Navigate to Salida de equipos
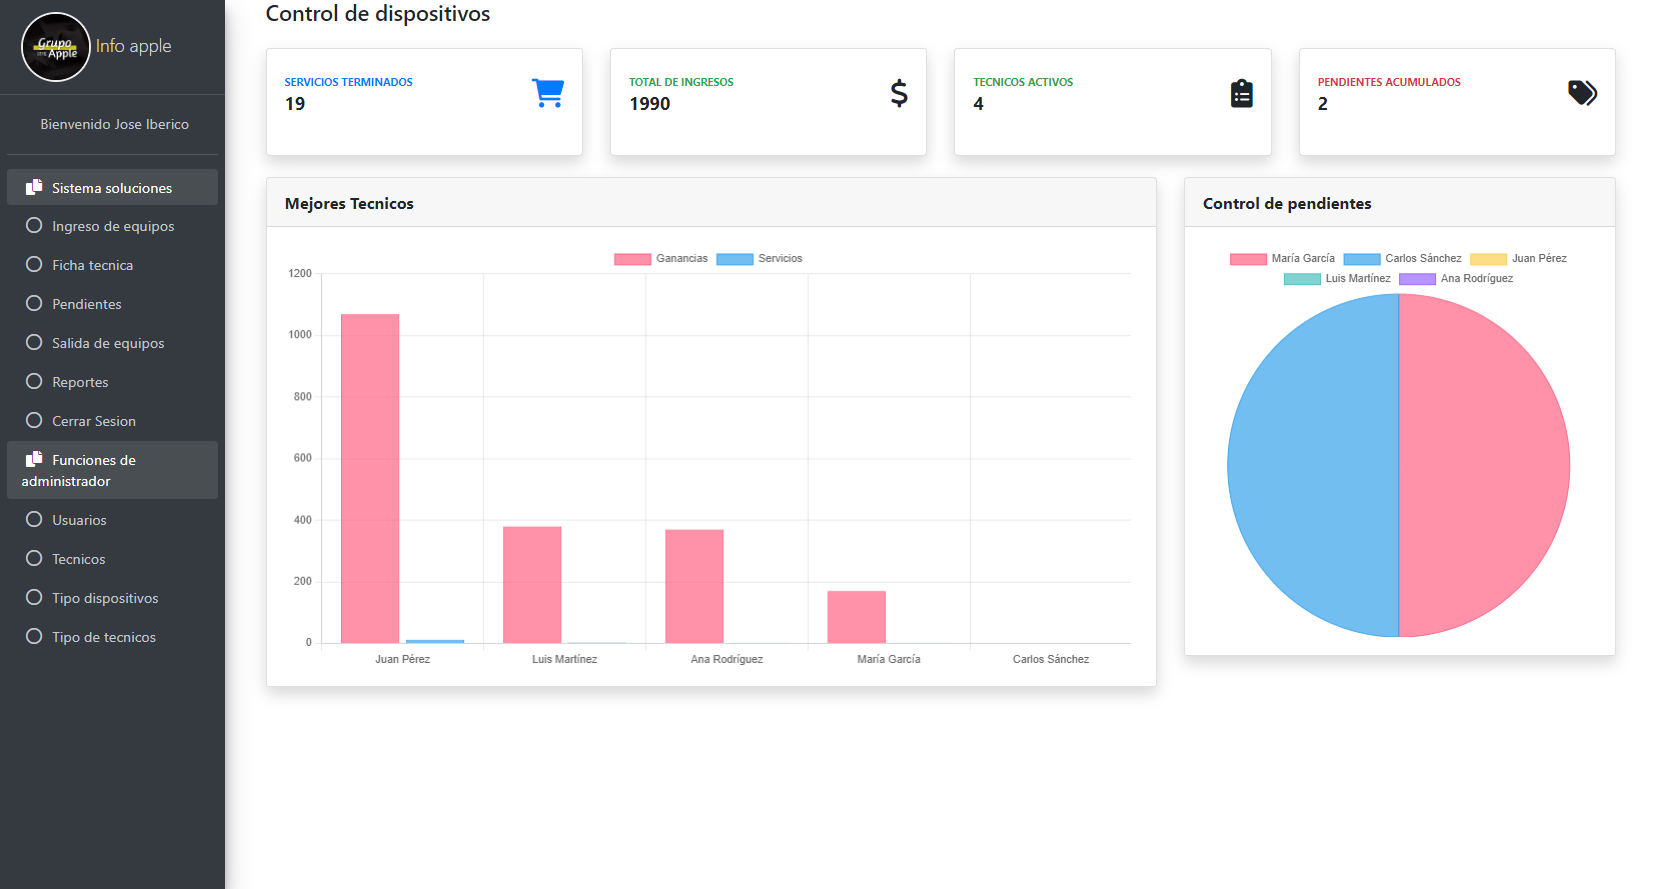The image size is (1680, 889). point(112,343)
